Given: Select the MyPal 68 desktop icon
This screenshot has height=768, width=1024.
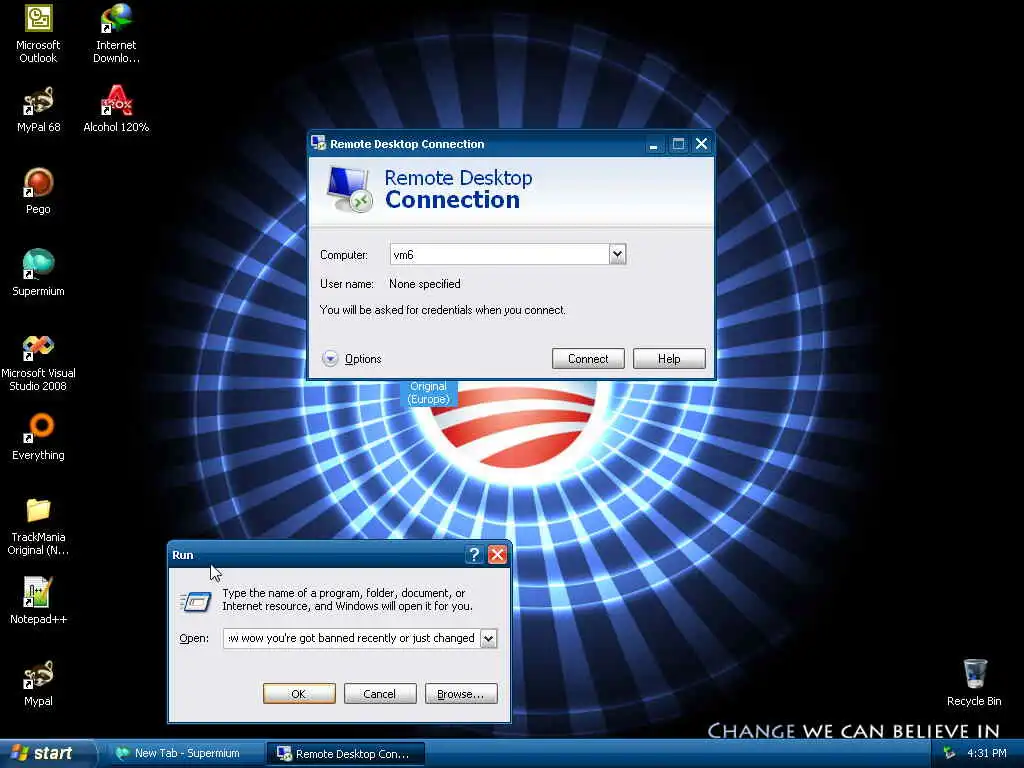Looking at the screenshot, I should 38,110.
